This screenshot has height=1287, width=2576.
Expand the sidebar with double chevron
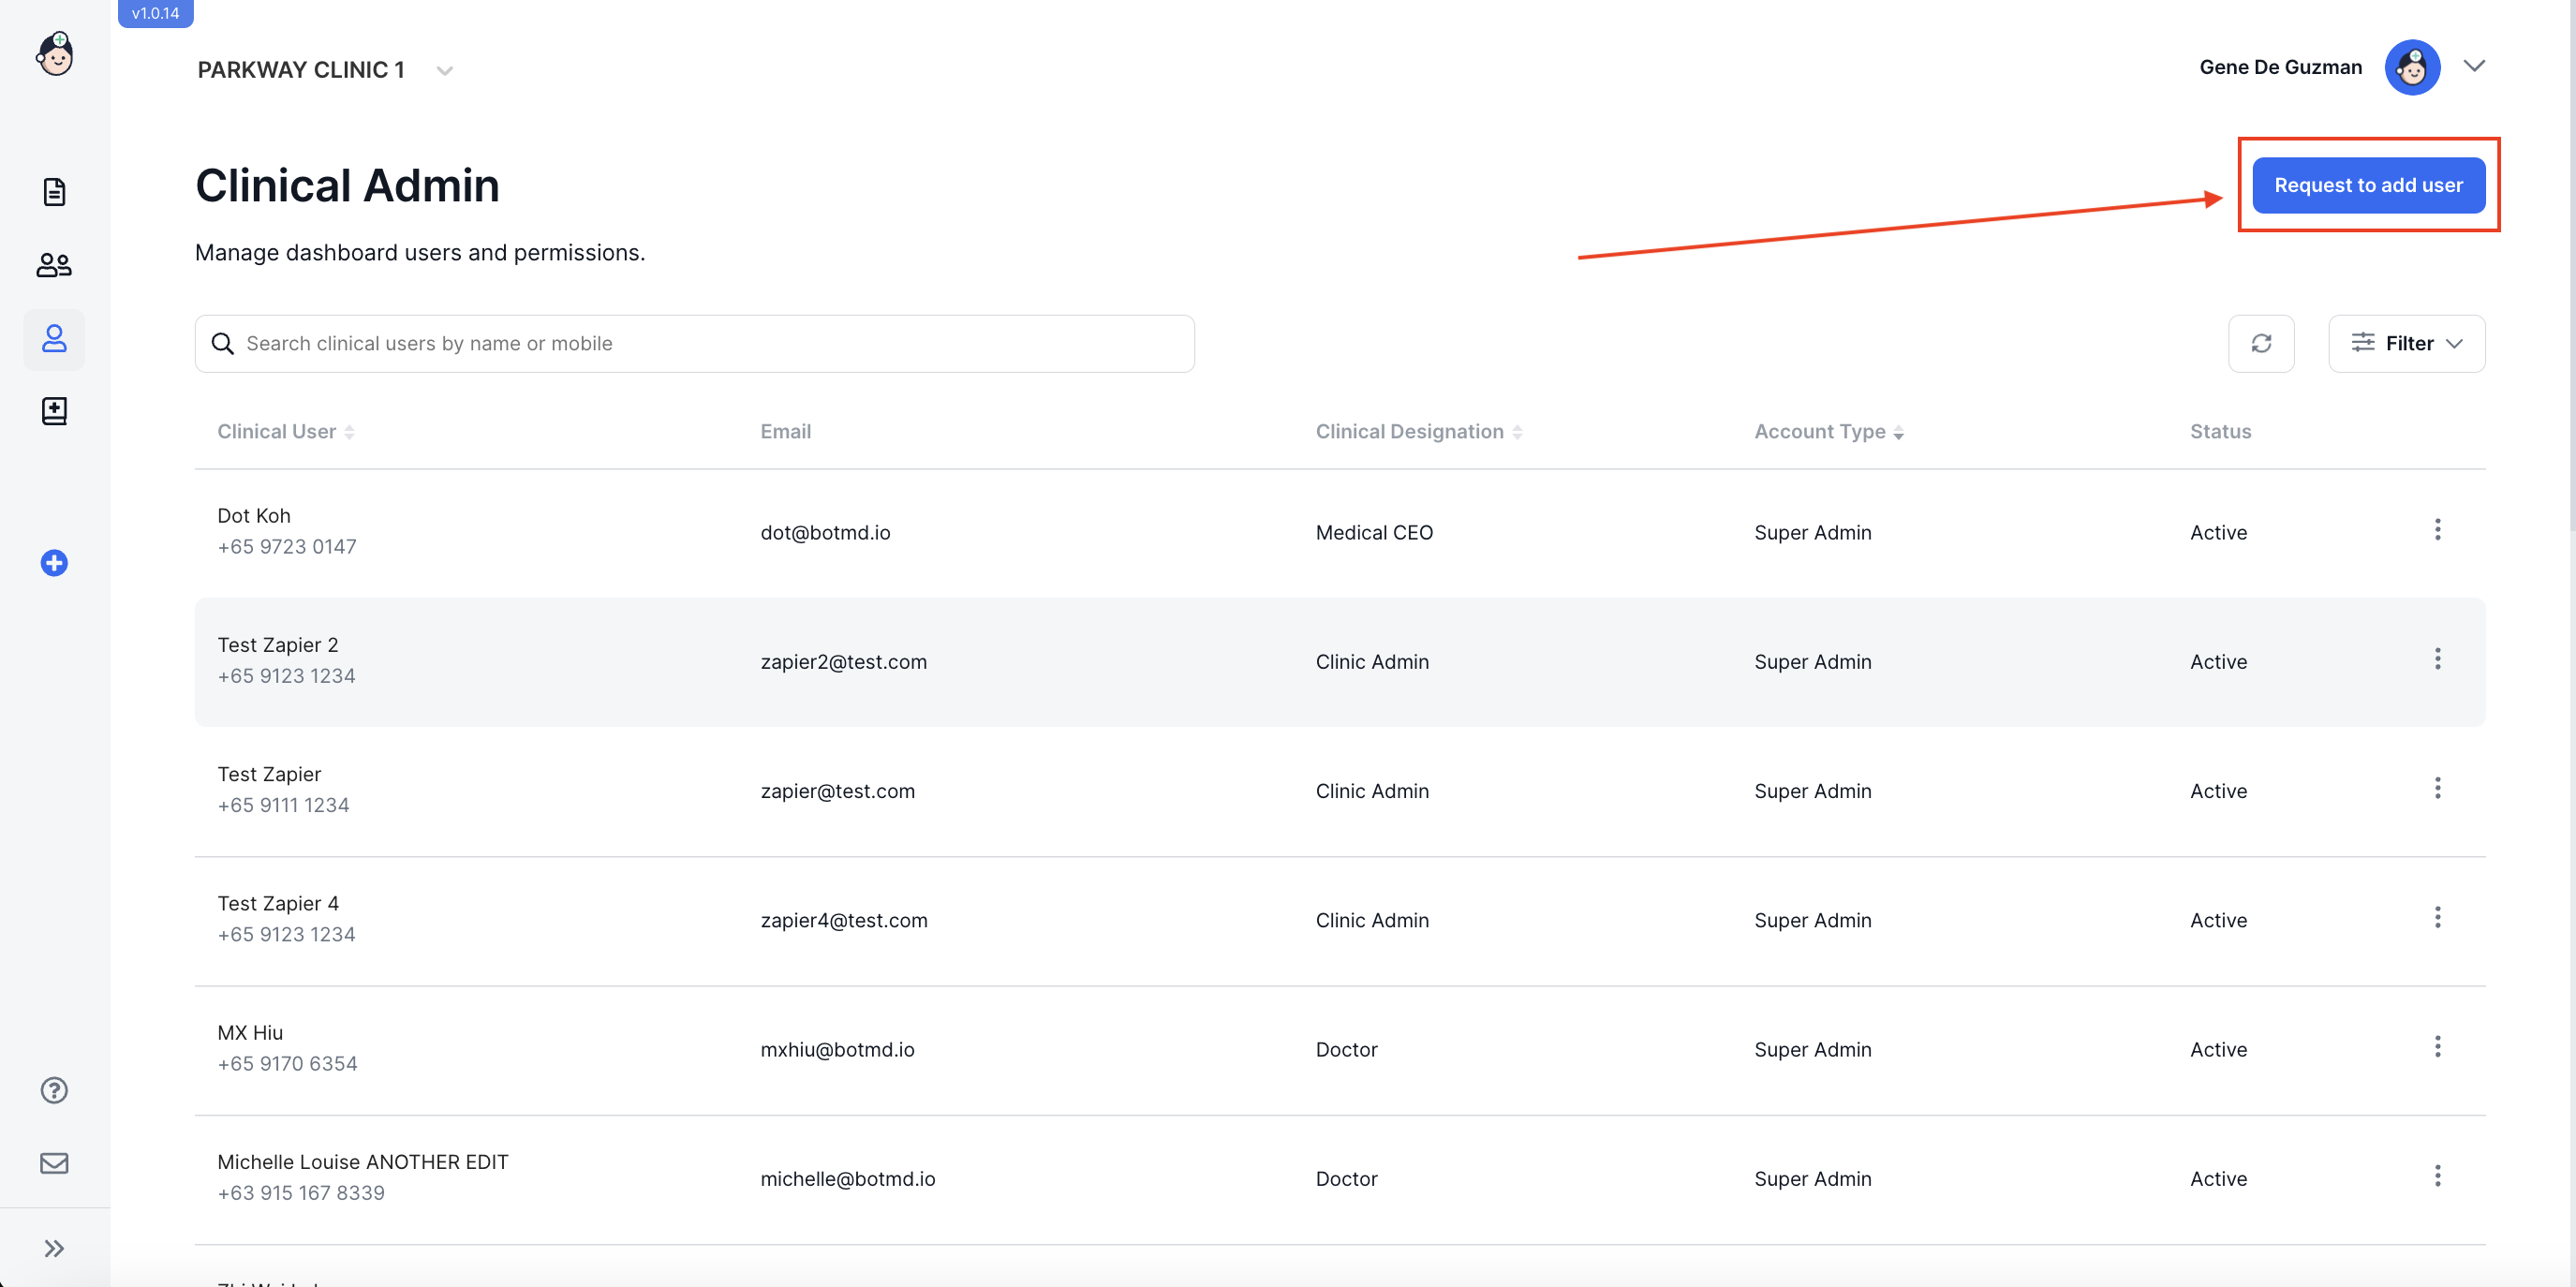click(54, 1248)
